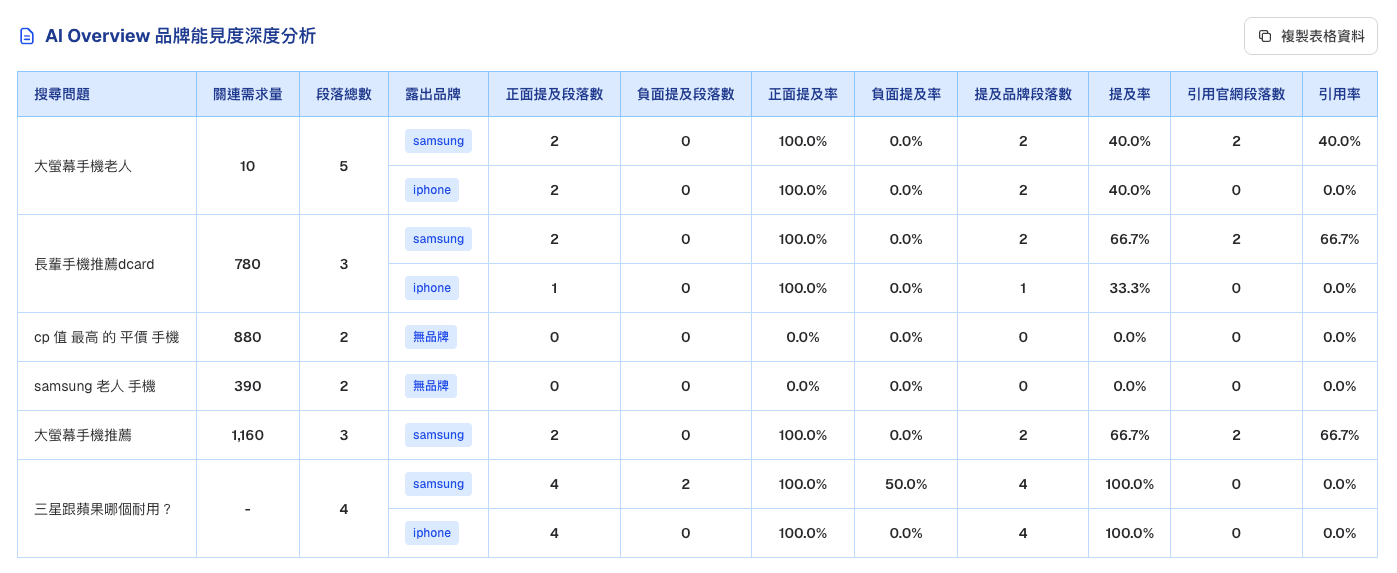Click the AI Overview 品牌能見度深度分析 heading
Screen dimensions: 1397x573
pos(180,36)
